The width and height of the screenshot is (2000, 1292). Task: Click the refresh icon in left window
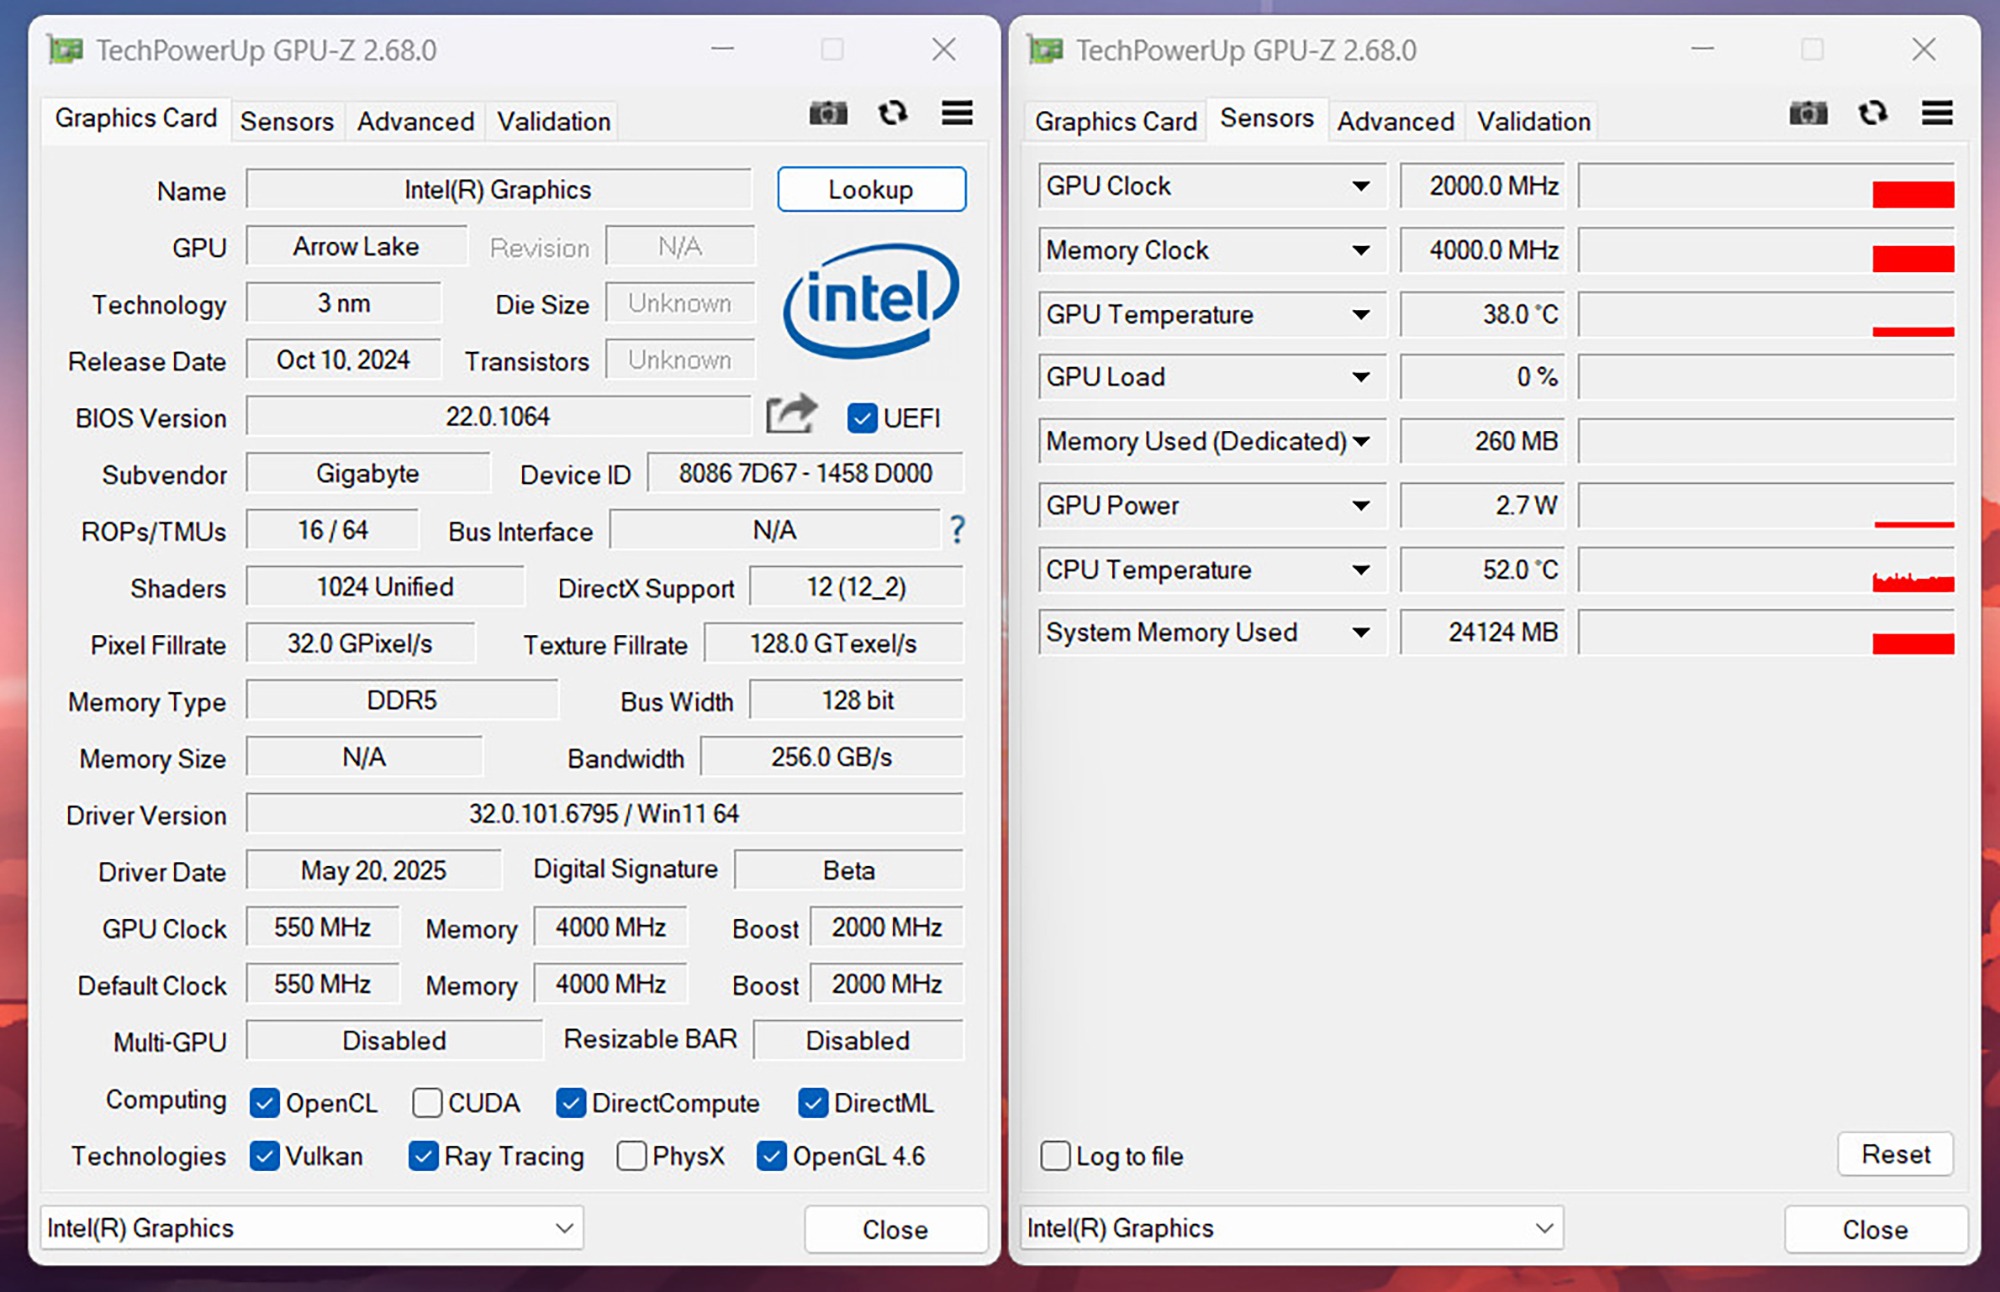[x=892, y=113]
